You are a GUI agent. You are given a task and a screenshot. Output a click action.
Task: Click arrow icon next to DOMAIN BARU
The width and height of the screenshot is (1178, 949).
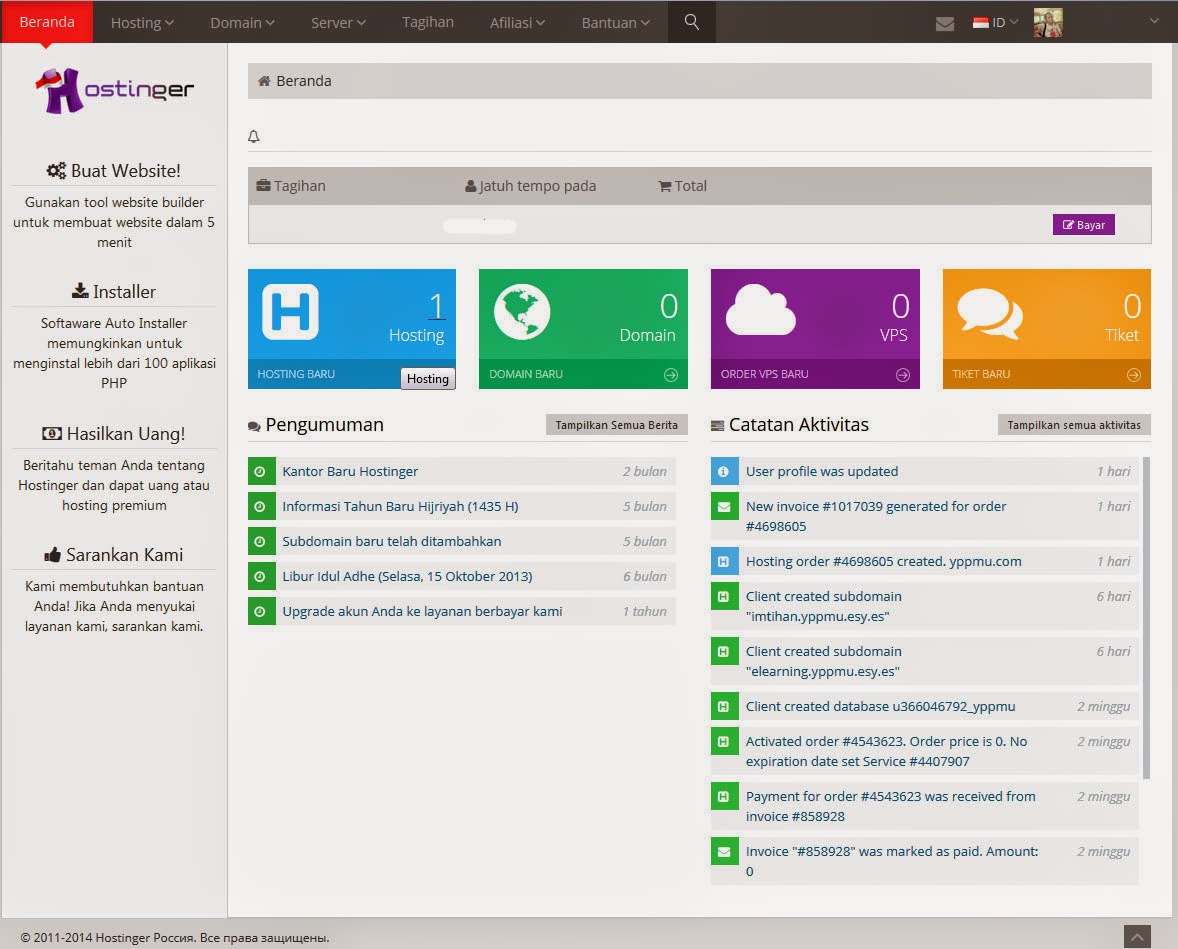coord(671,374)
